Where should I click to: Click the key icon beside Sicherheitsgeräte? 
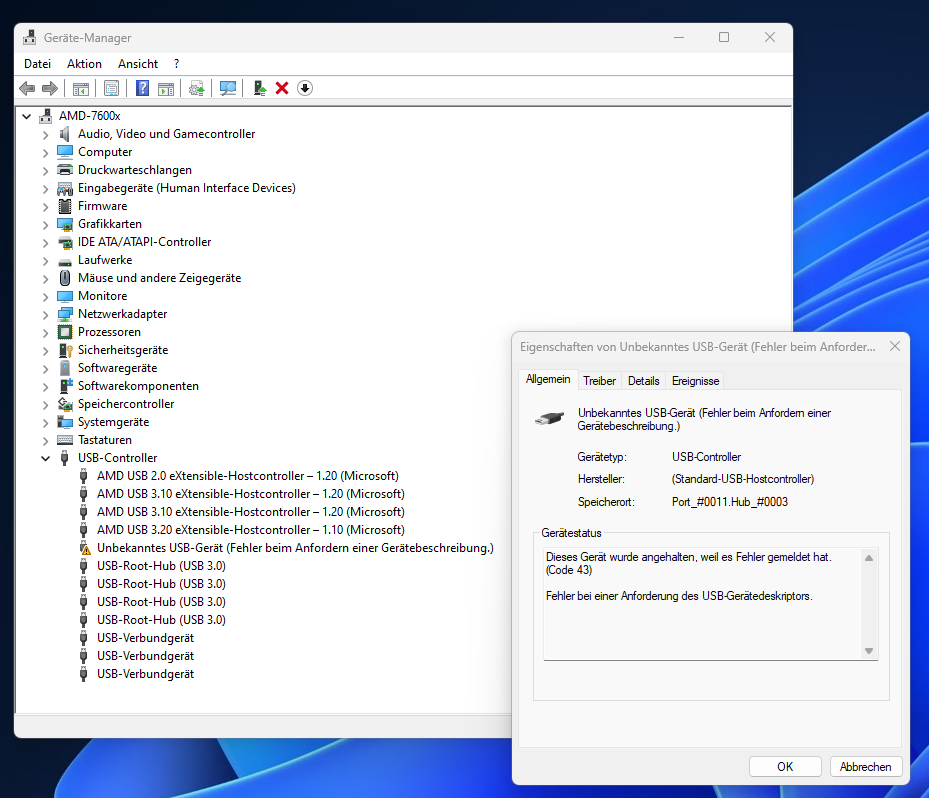point(65,350)
